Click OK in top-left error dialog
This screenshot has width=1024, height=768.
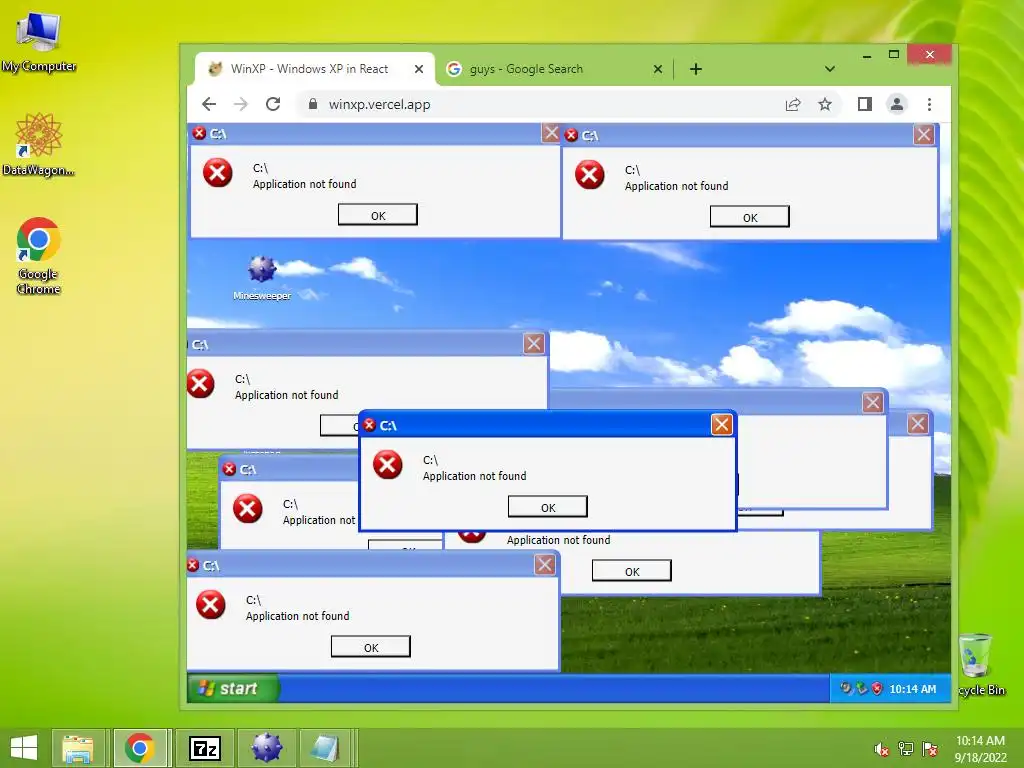(x=377, y=215)
